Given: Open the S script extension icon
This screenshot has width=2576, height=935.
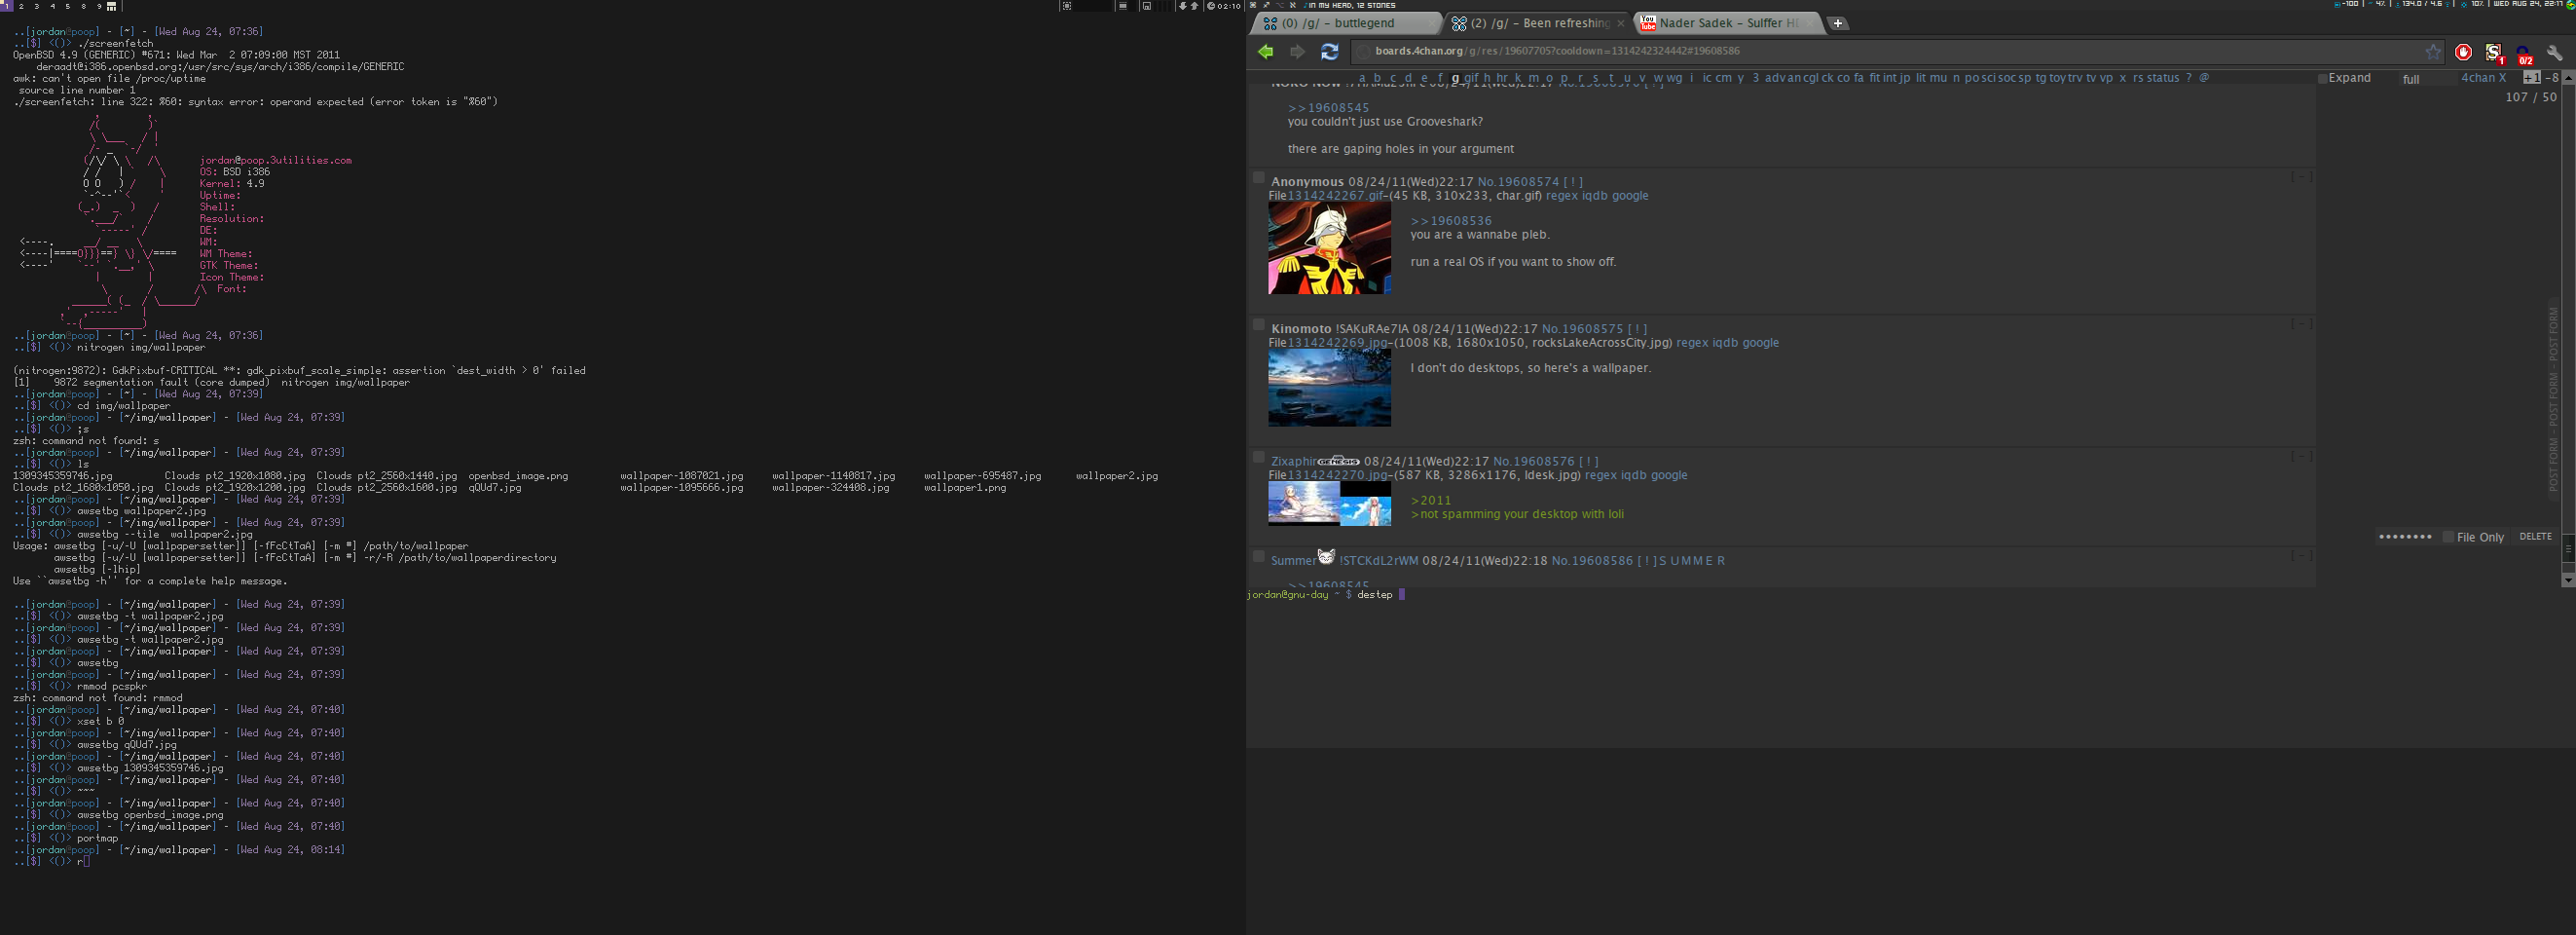Looking at the screenshot, I should (2494, 52).
